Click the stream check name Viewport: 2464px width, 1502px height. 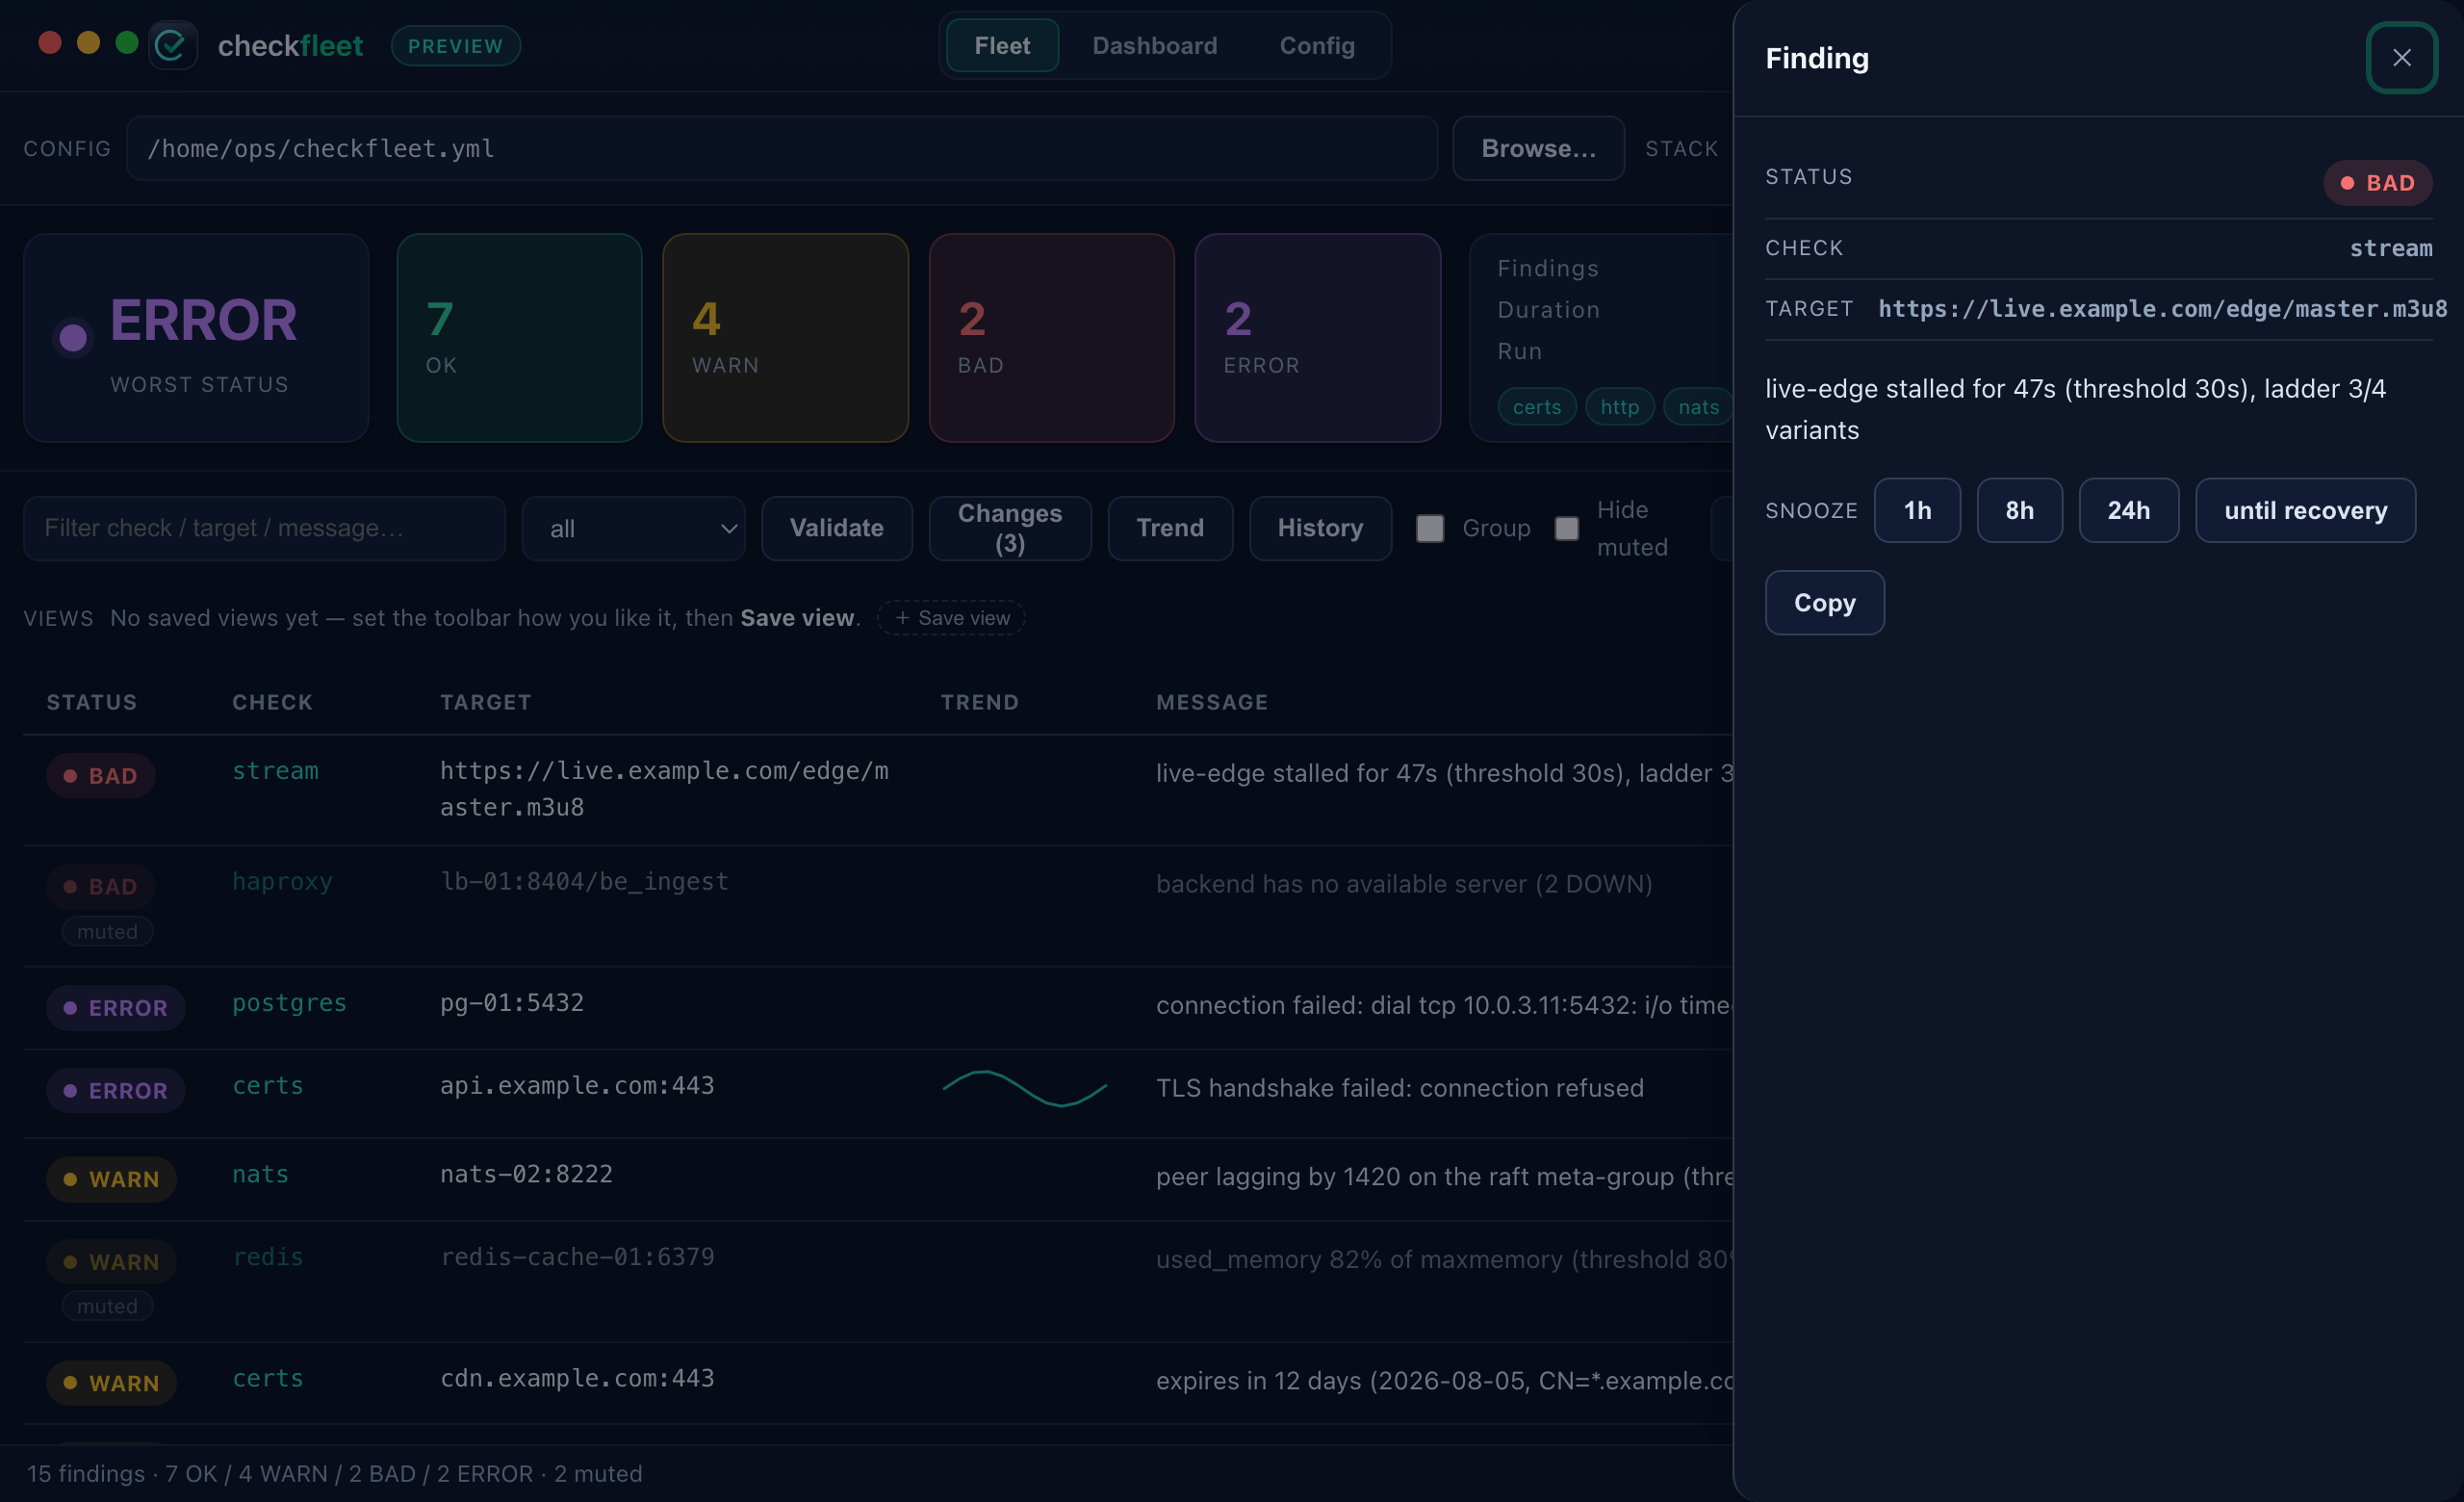[x=275, y=771]
